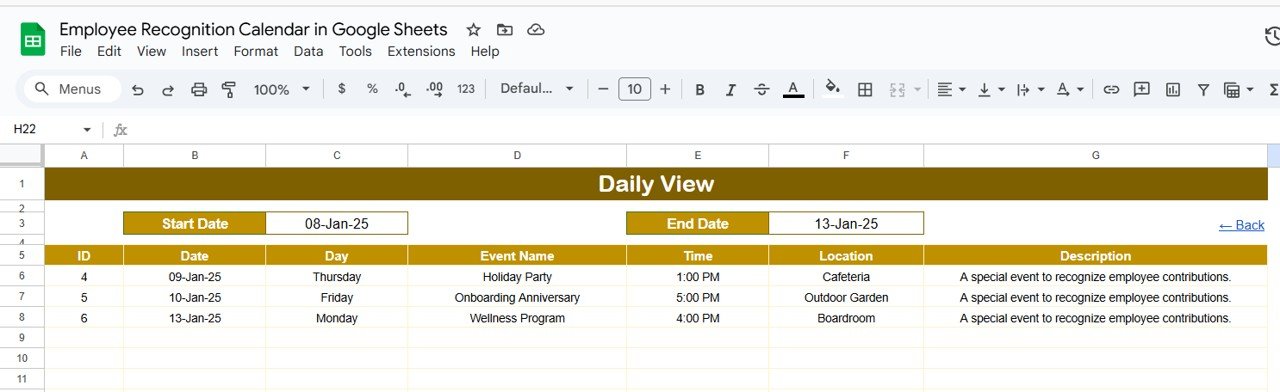The image size is (1280, 392).
Task: Insert a chart using toolbar icon
Action: (x=1173, y=89)
